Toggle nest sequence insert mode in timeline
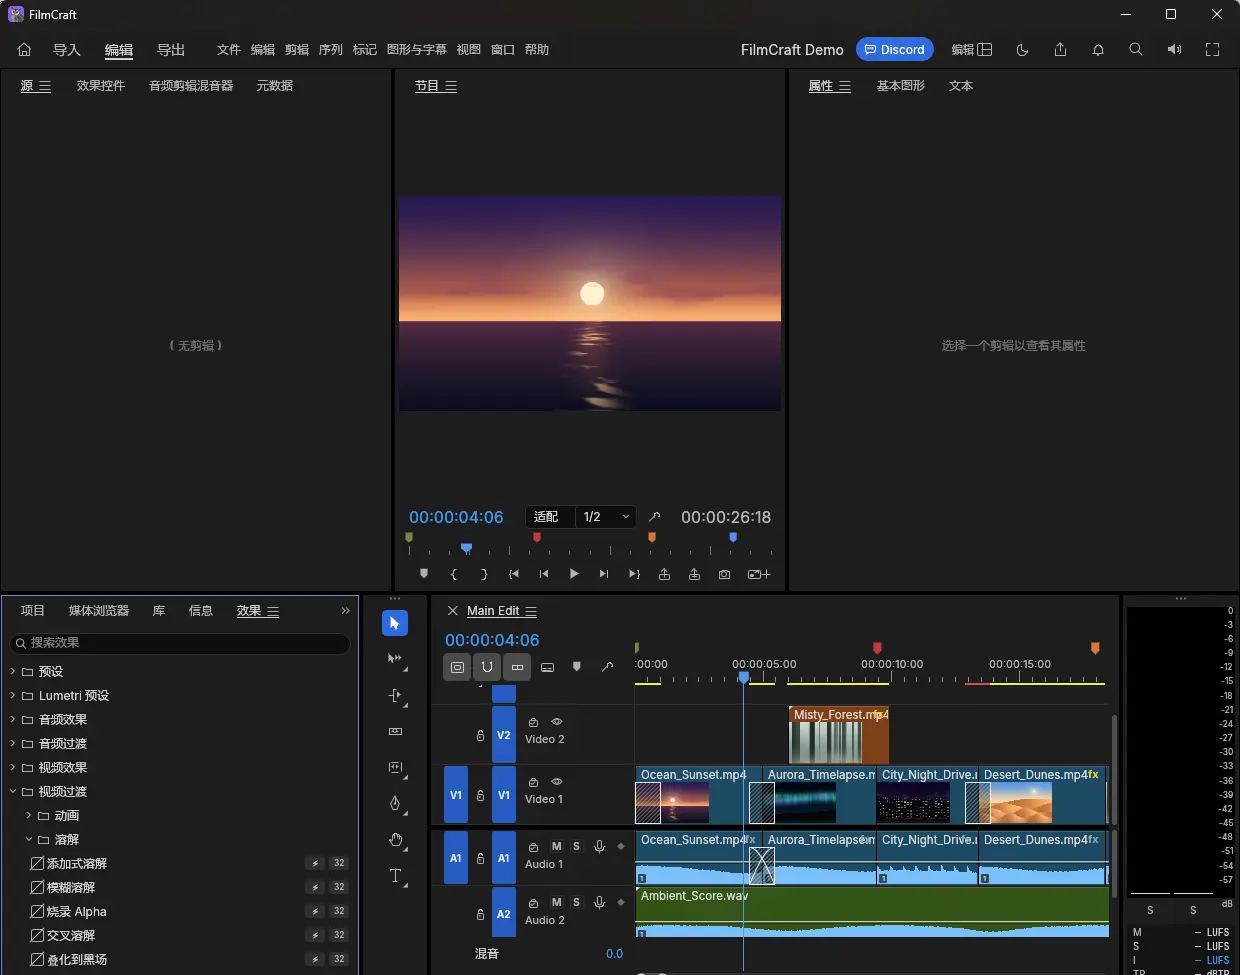Screen dimensions: 1240x975 457,667
